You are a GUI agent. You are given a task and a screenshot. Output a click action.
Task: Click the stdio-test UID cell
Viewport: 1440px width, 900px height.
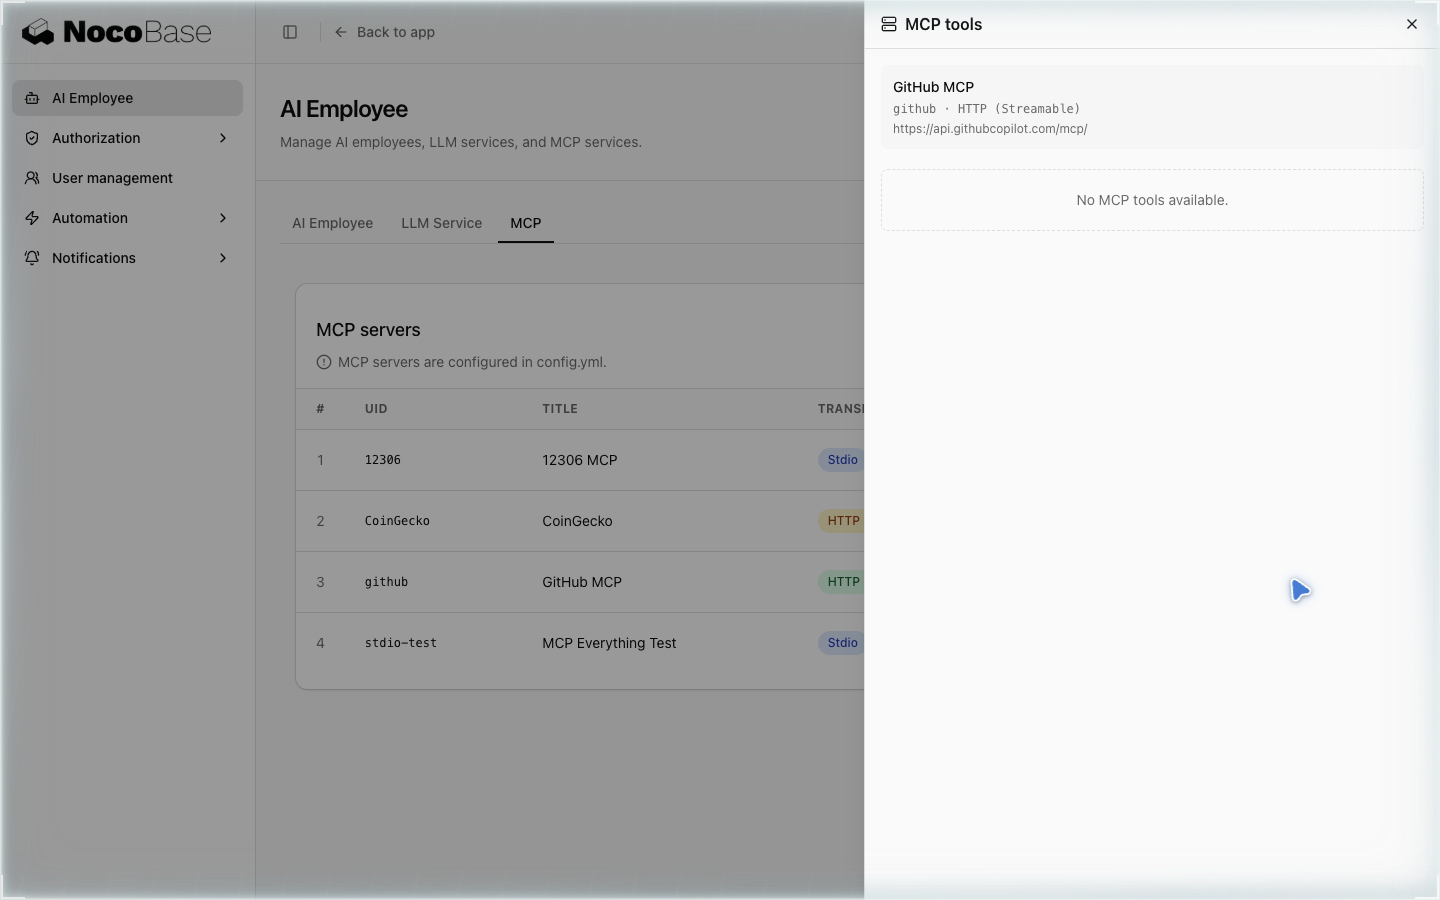click(x=401, y=643)
